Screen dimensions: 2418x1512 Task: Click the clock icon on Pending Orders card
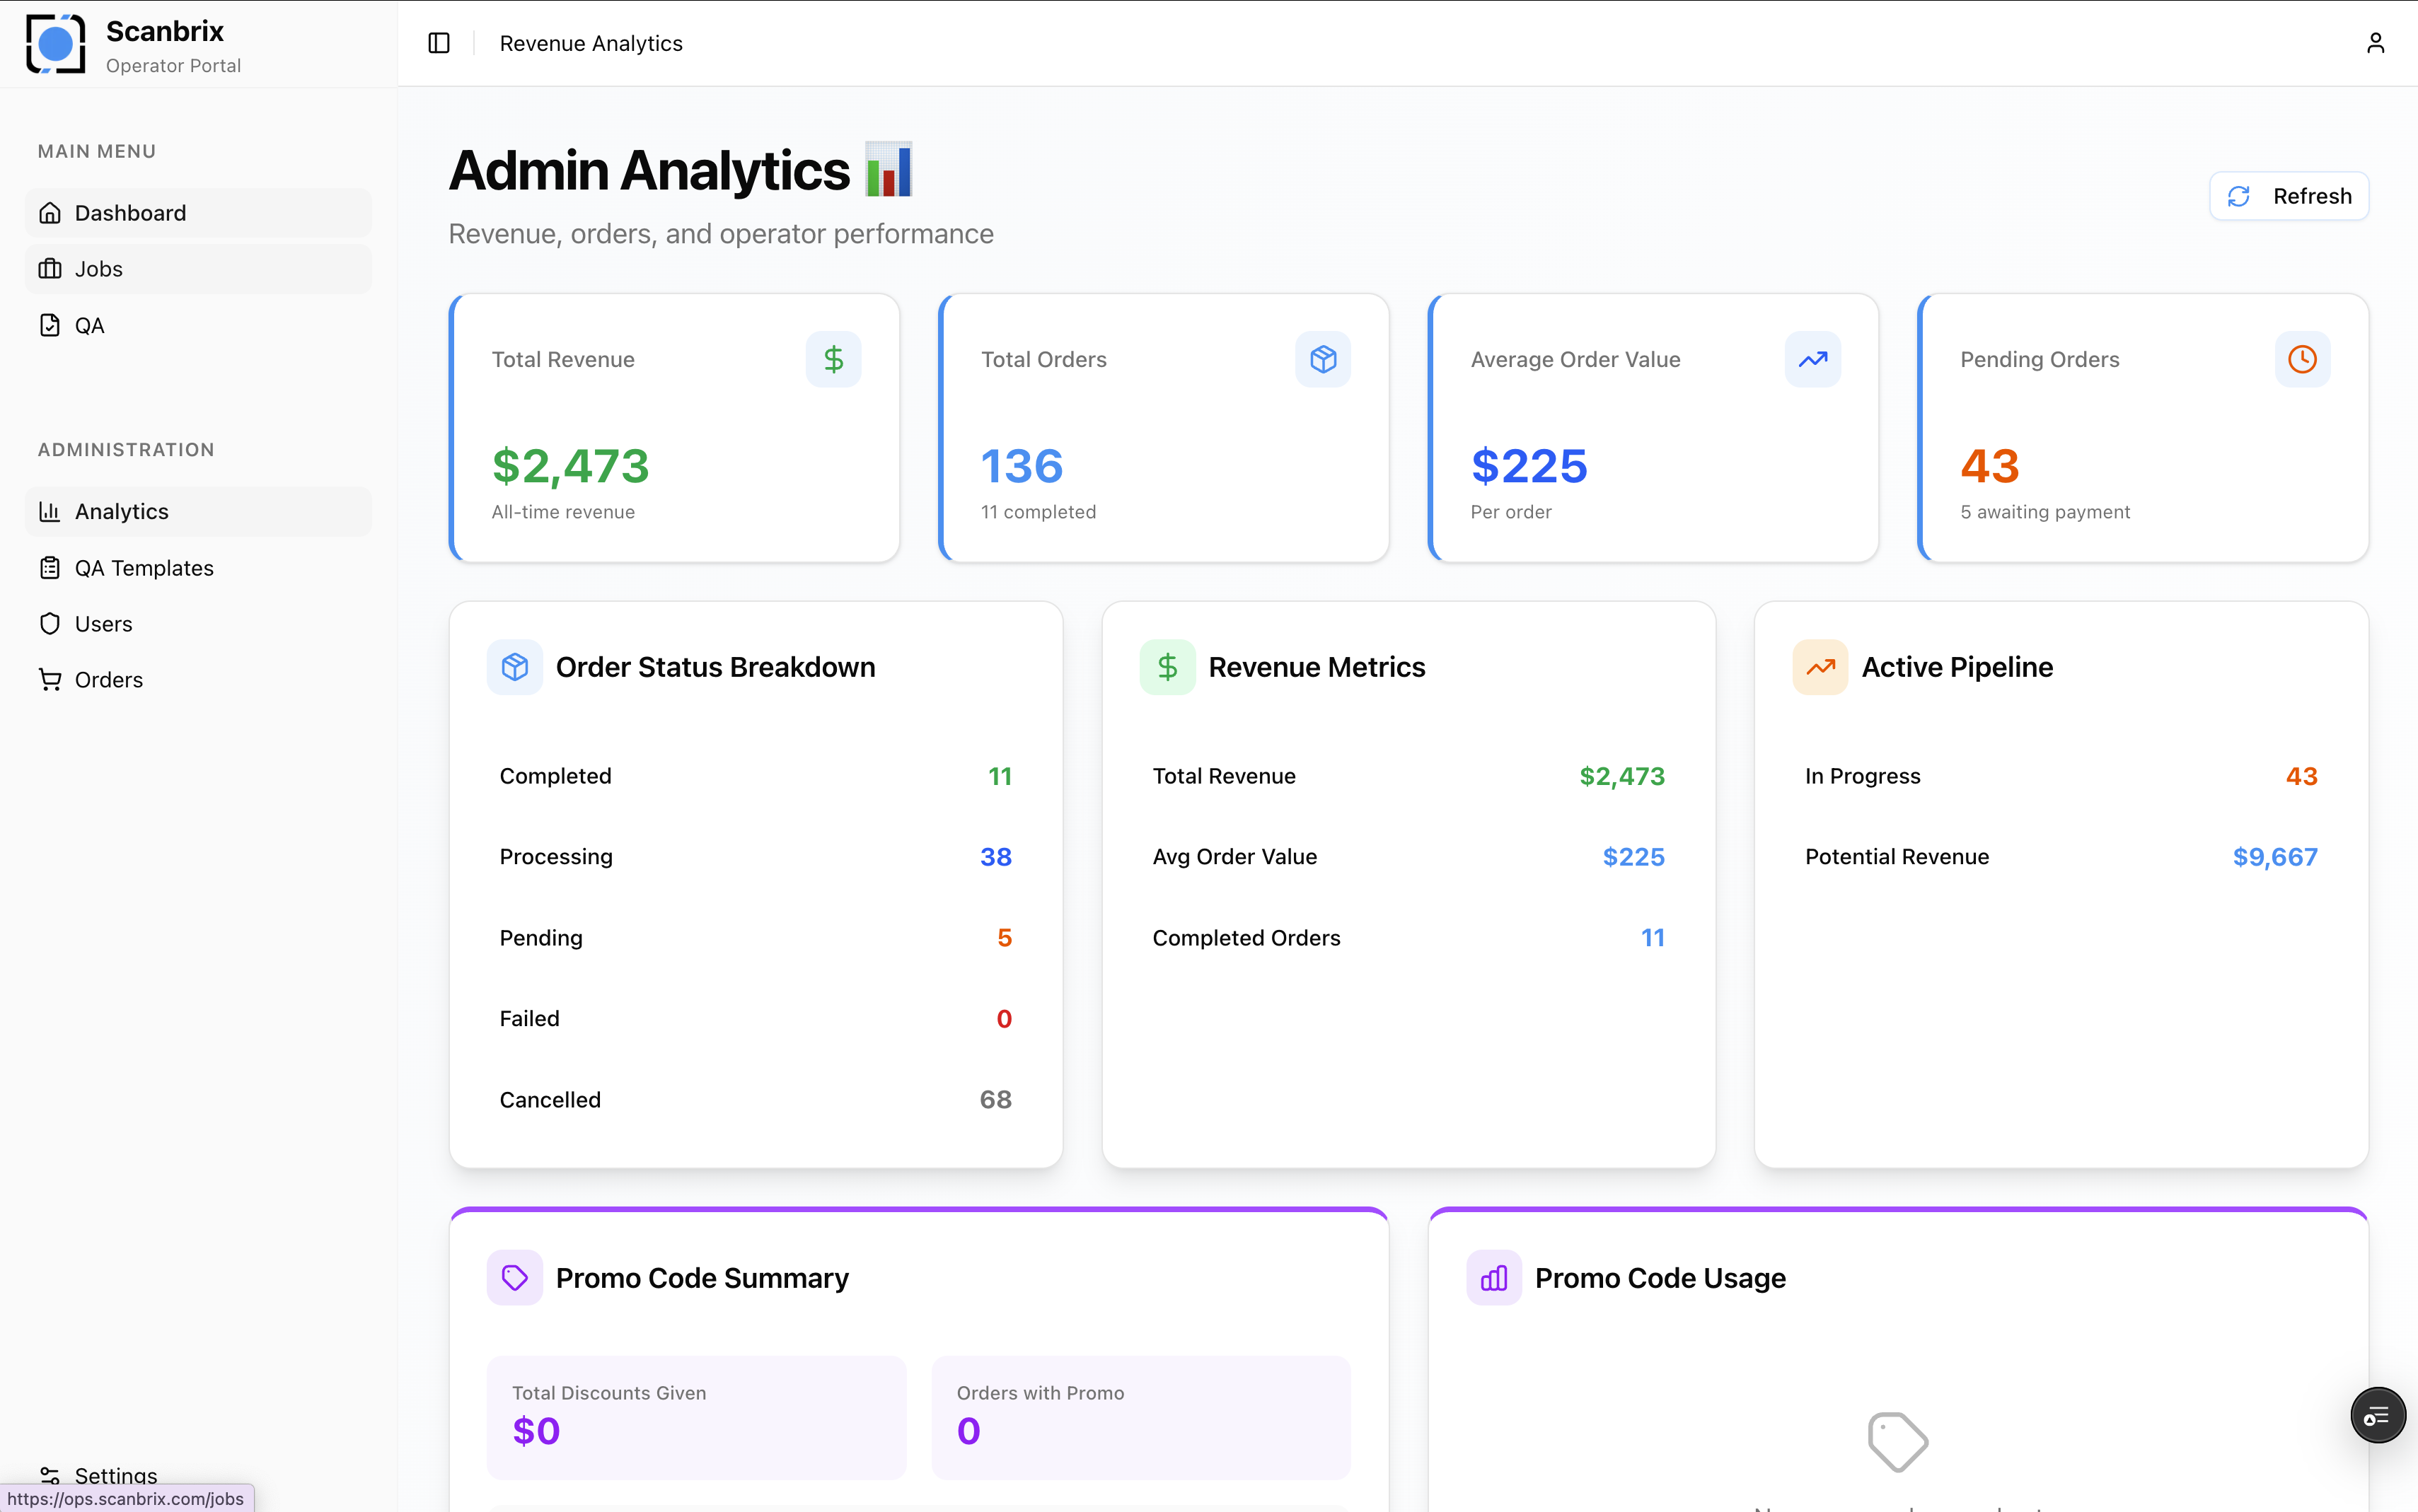[2301, 358]
